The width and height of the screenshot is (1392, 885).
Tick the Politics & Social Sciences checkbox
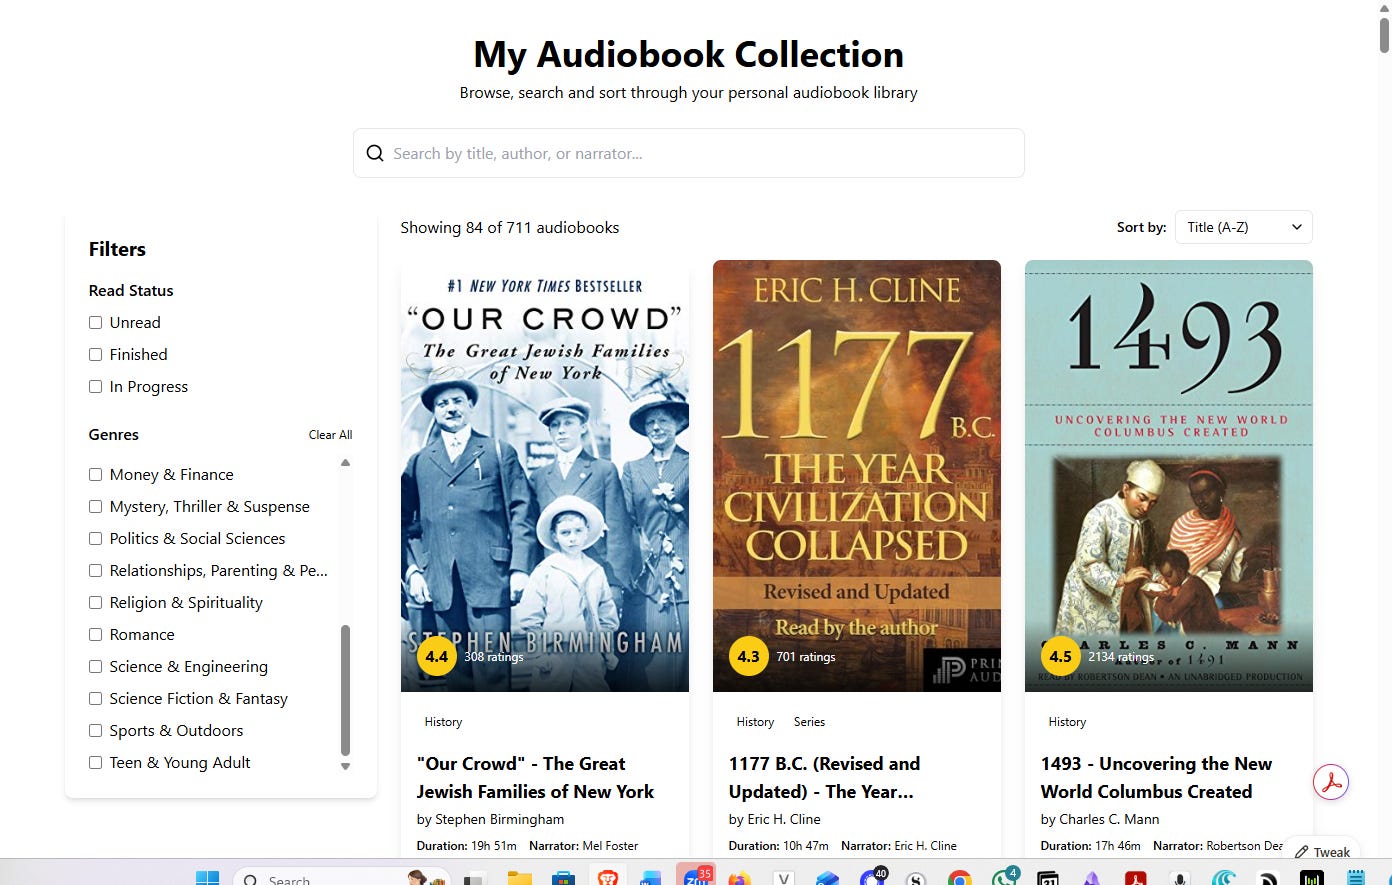(x=95, y=538)
